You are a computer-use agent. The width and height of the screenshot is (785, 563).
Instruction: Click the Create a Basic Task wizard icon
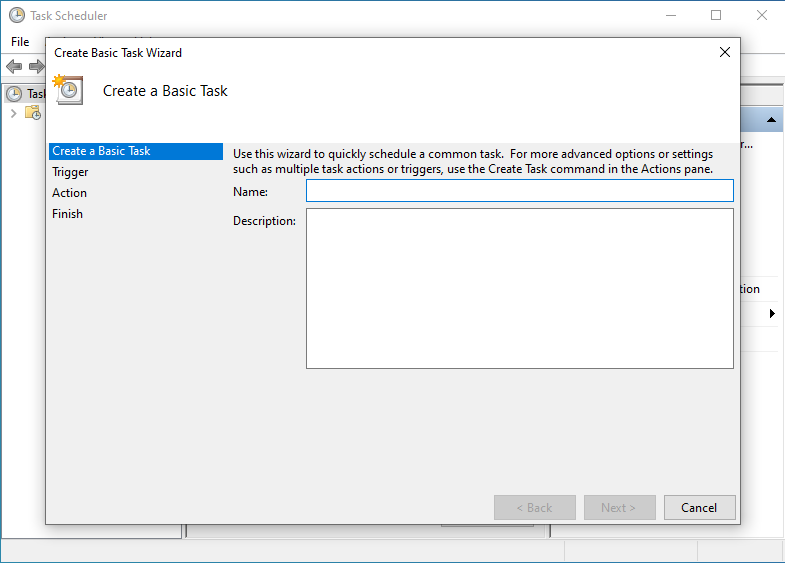pyautogui.click(x=68, y=90)
